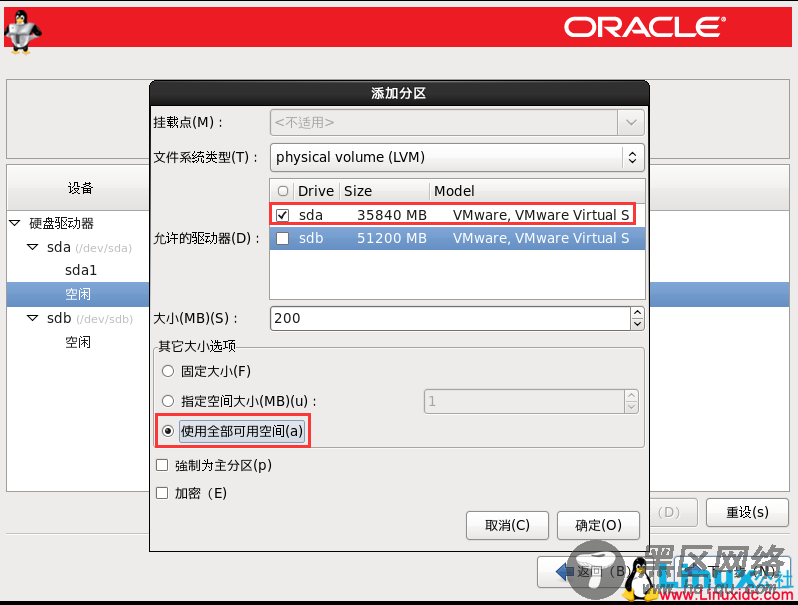Viewport: 798px width, 605px height.
Task: Click the Oracle Linux penguin logo
Action: [x=22, y=32]
